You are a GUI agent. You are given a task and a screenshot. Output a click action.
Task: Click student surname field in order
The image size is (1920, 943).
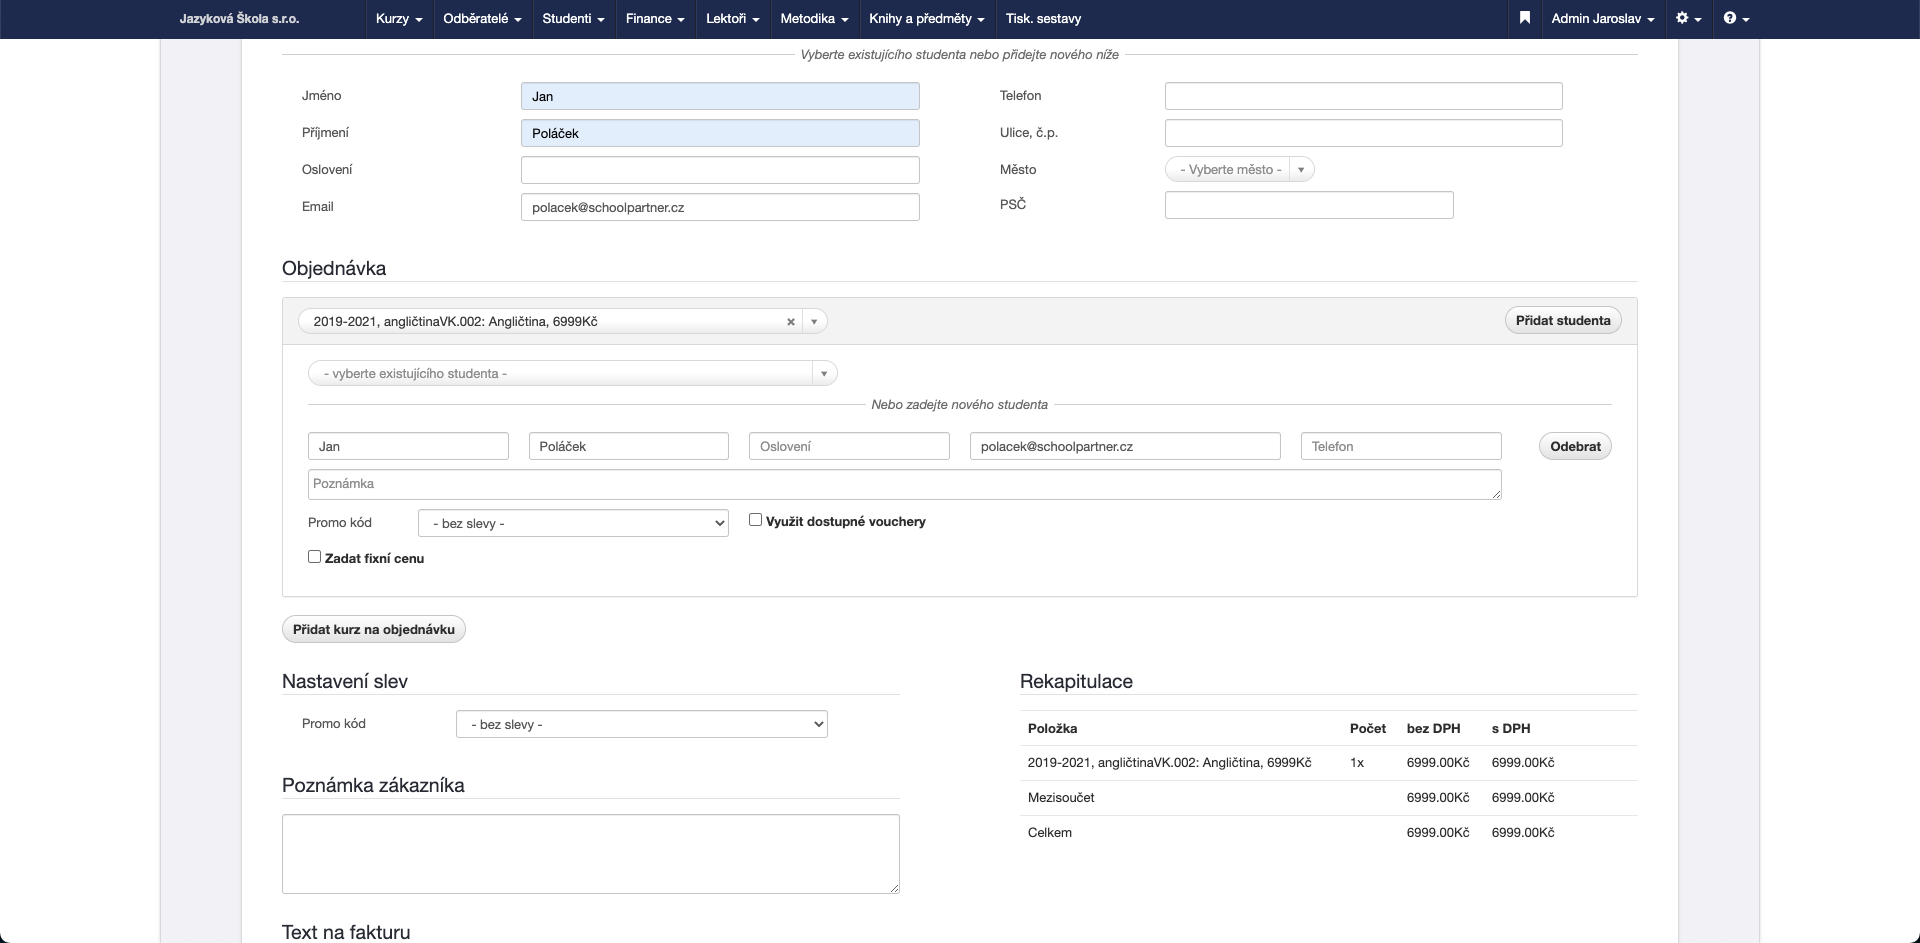628,446
